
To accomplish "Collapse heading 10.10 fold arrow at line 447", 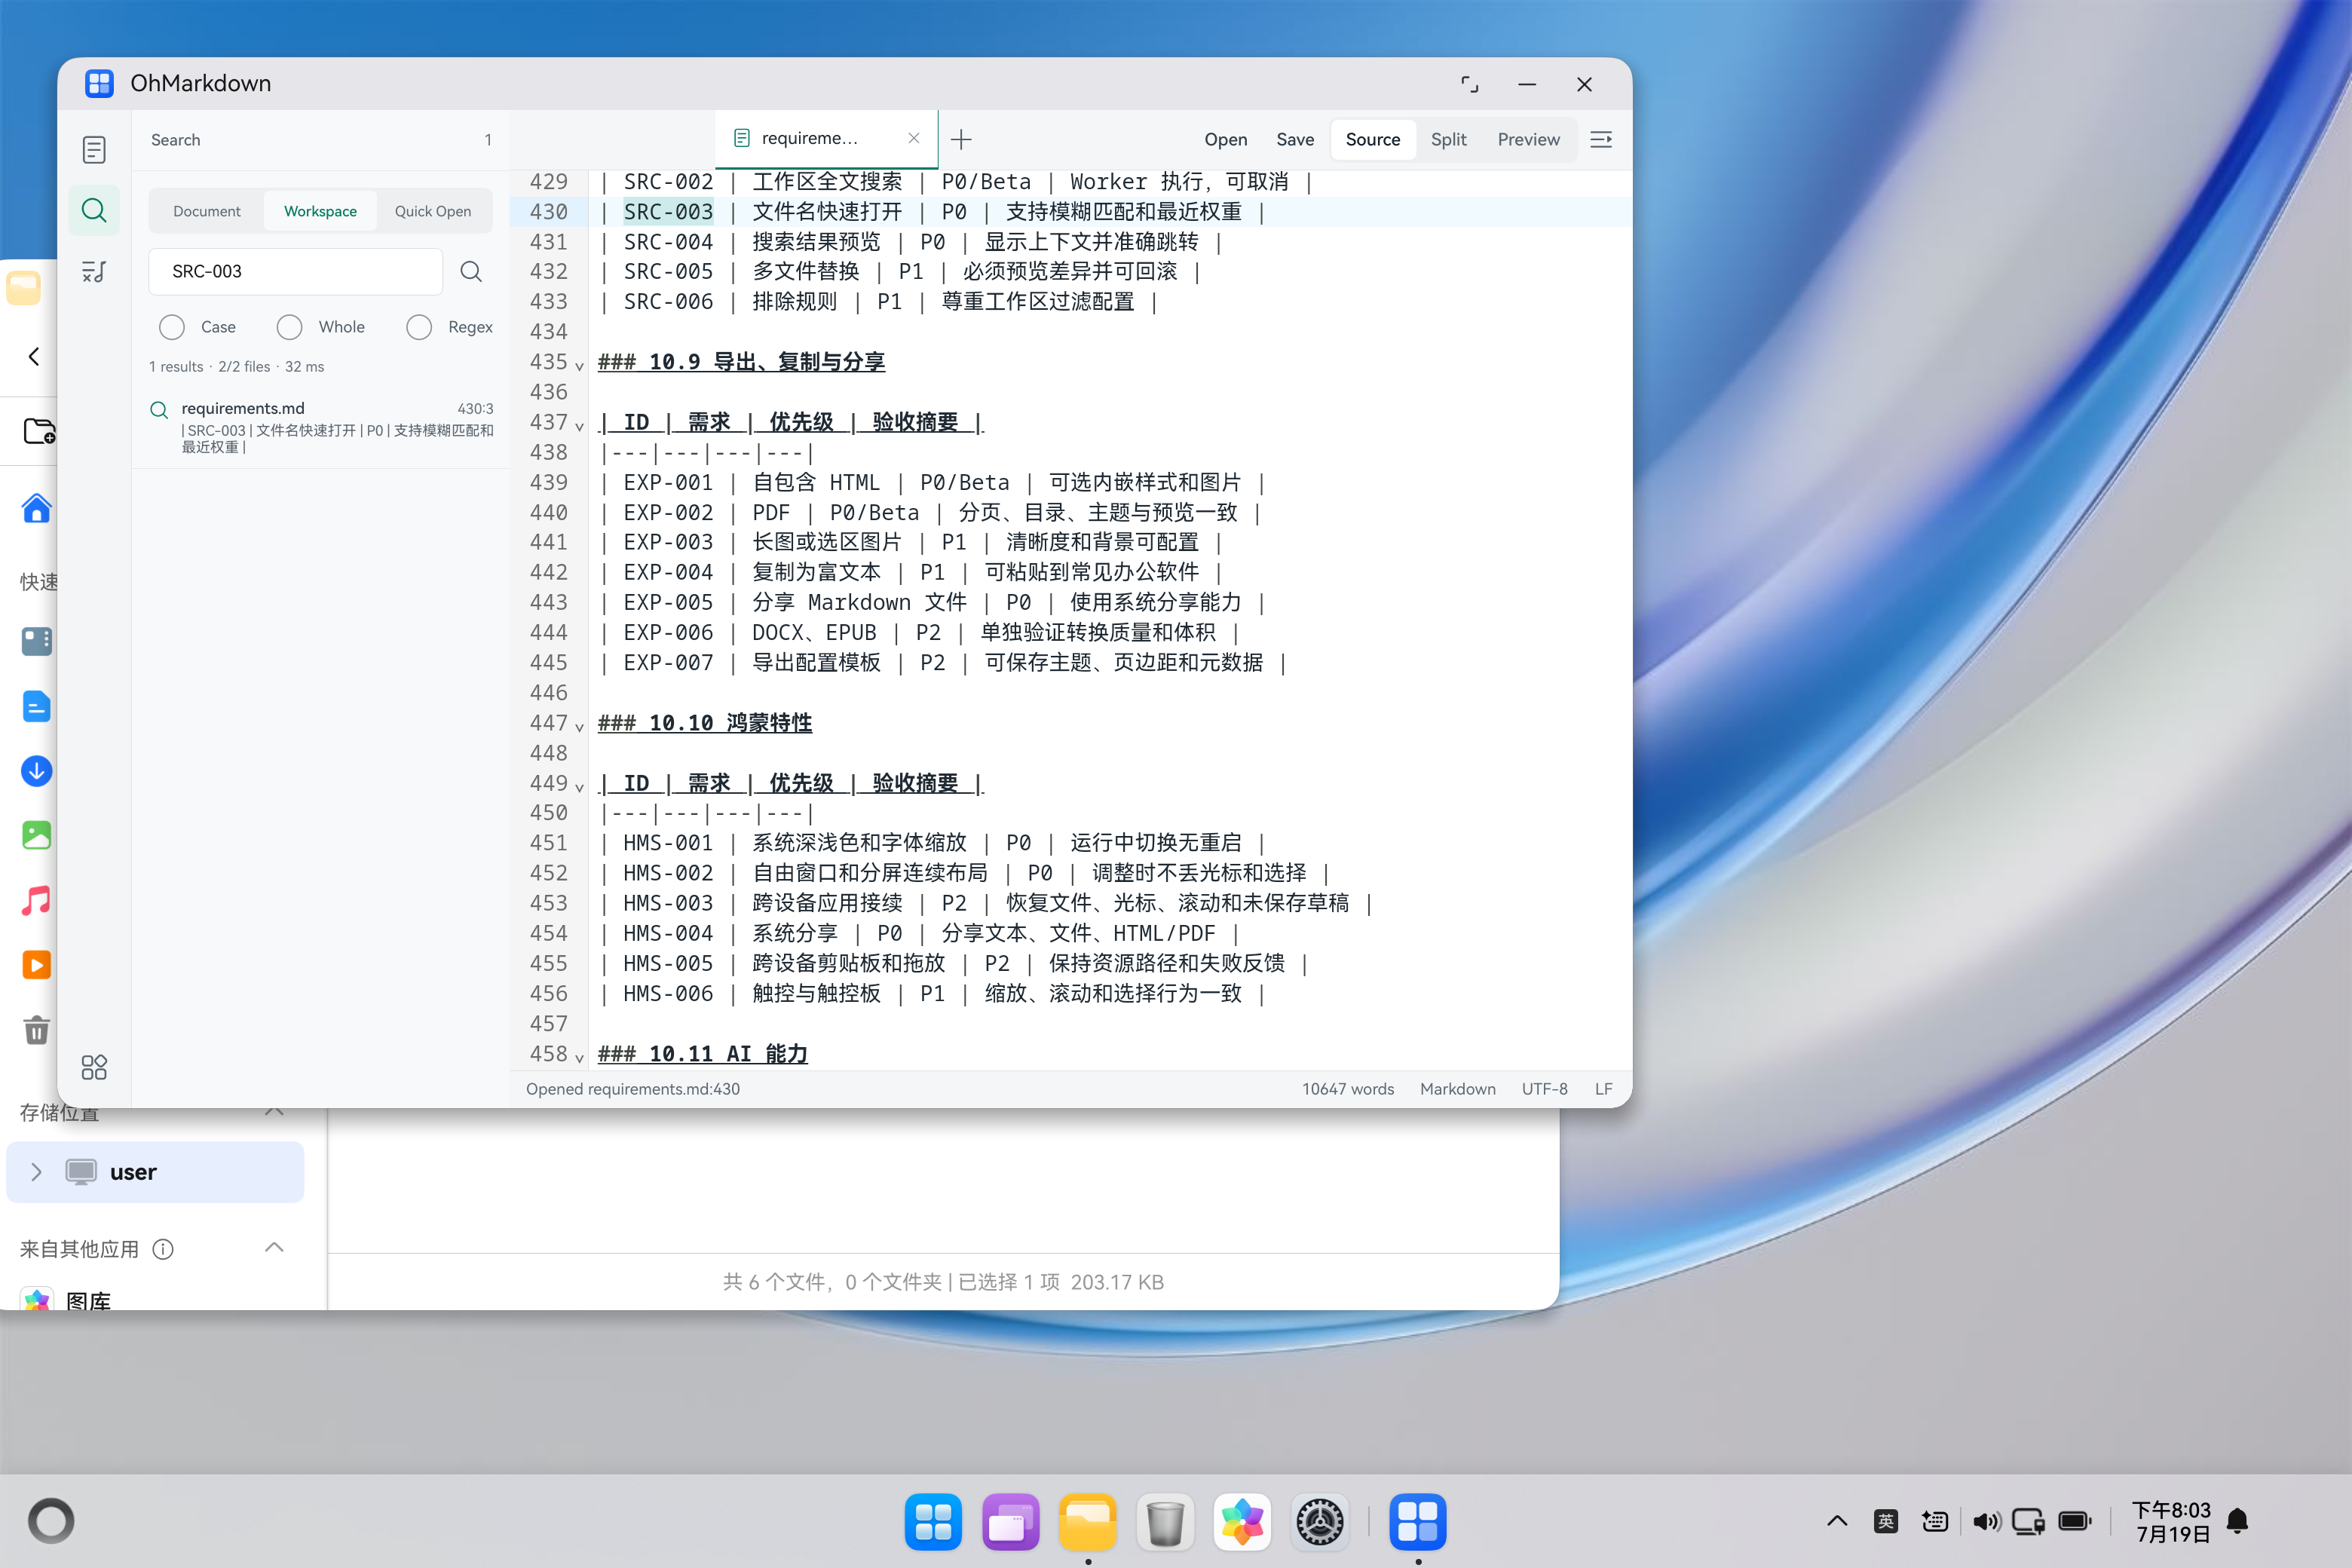I will tap(579, 727).
